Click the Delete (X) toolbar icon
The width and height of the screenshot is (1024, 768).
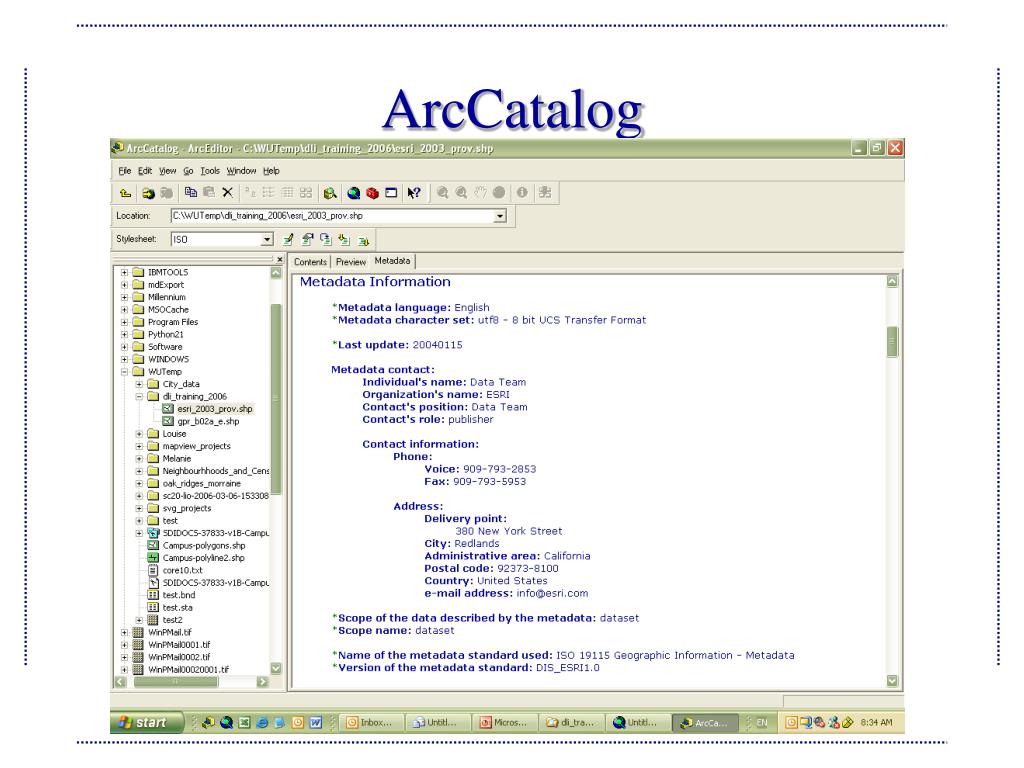click(x=227, y=192)
